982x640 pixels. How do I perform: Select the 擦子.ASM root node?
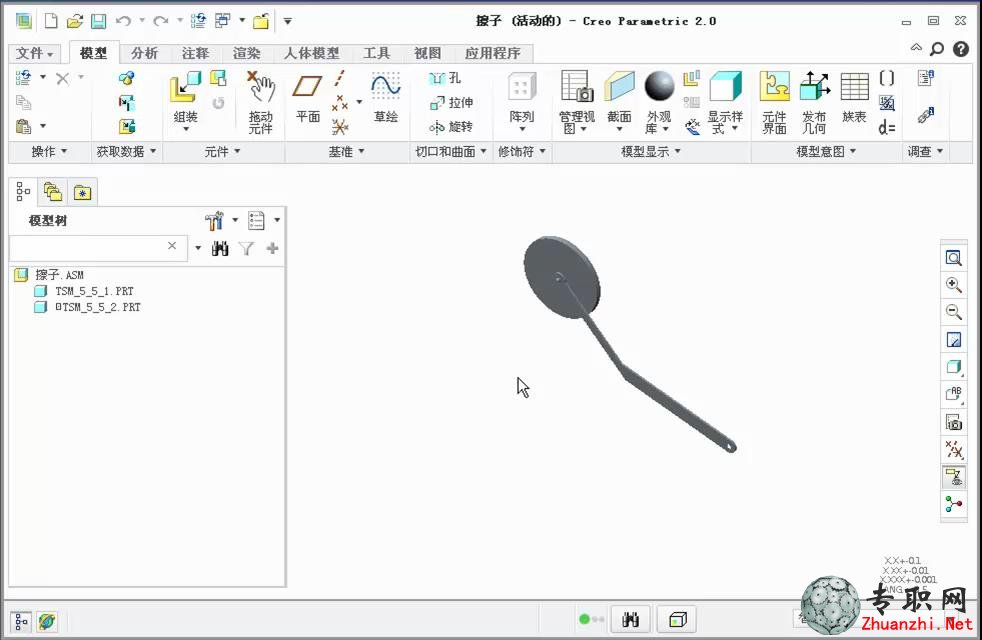(x=49, y=275)
